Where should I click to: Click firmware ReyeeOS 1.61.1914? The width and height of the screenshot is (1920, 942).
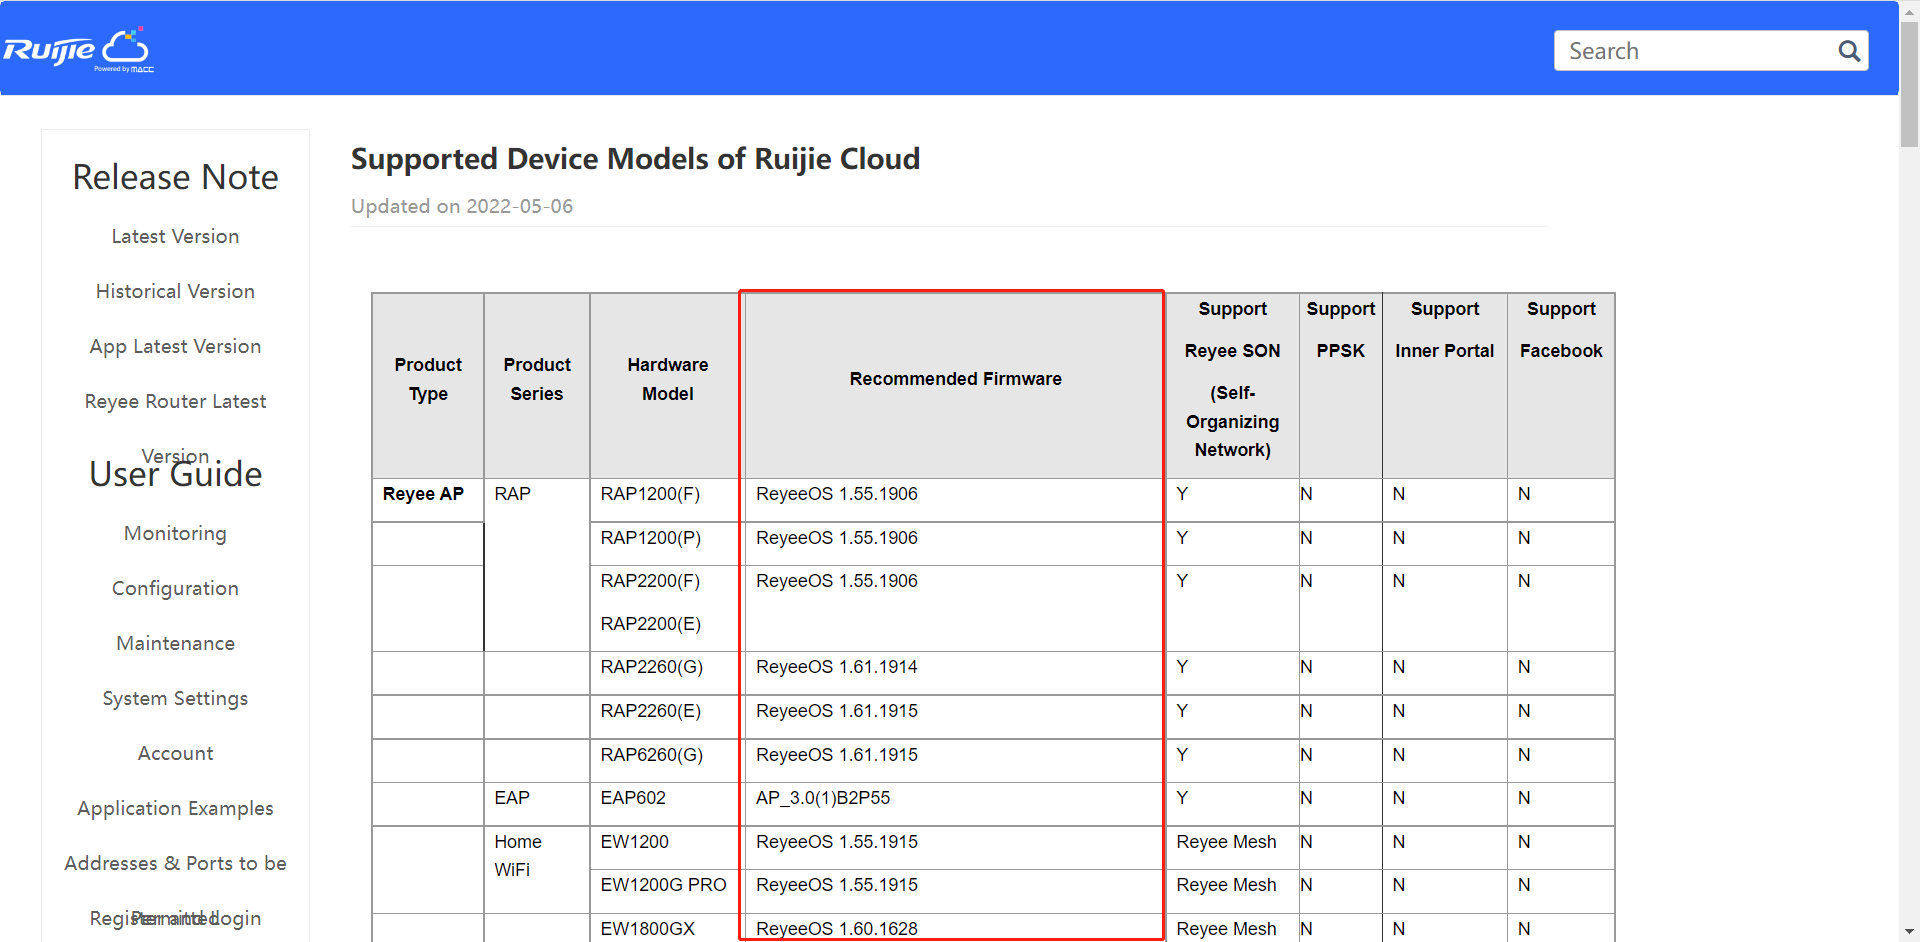coord(837,667)
